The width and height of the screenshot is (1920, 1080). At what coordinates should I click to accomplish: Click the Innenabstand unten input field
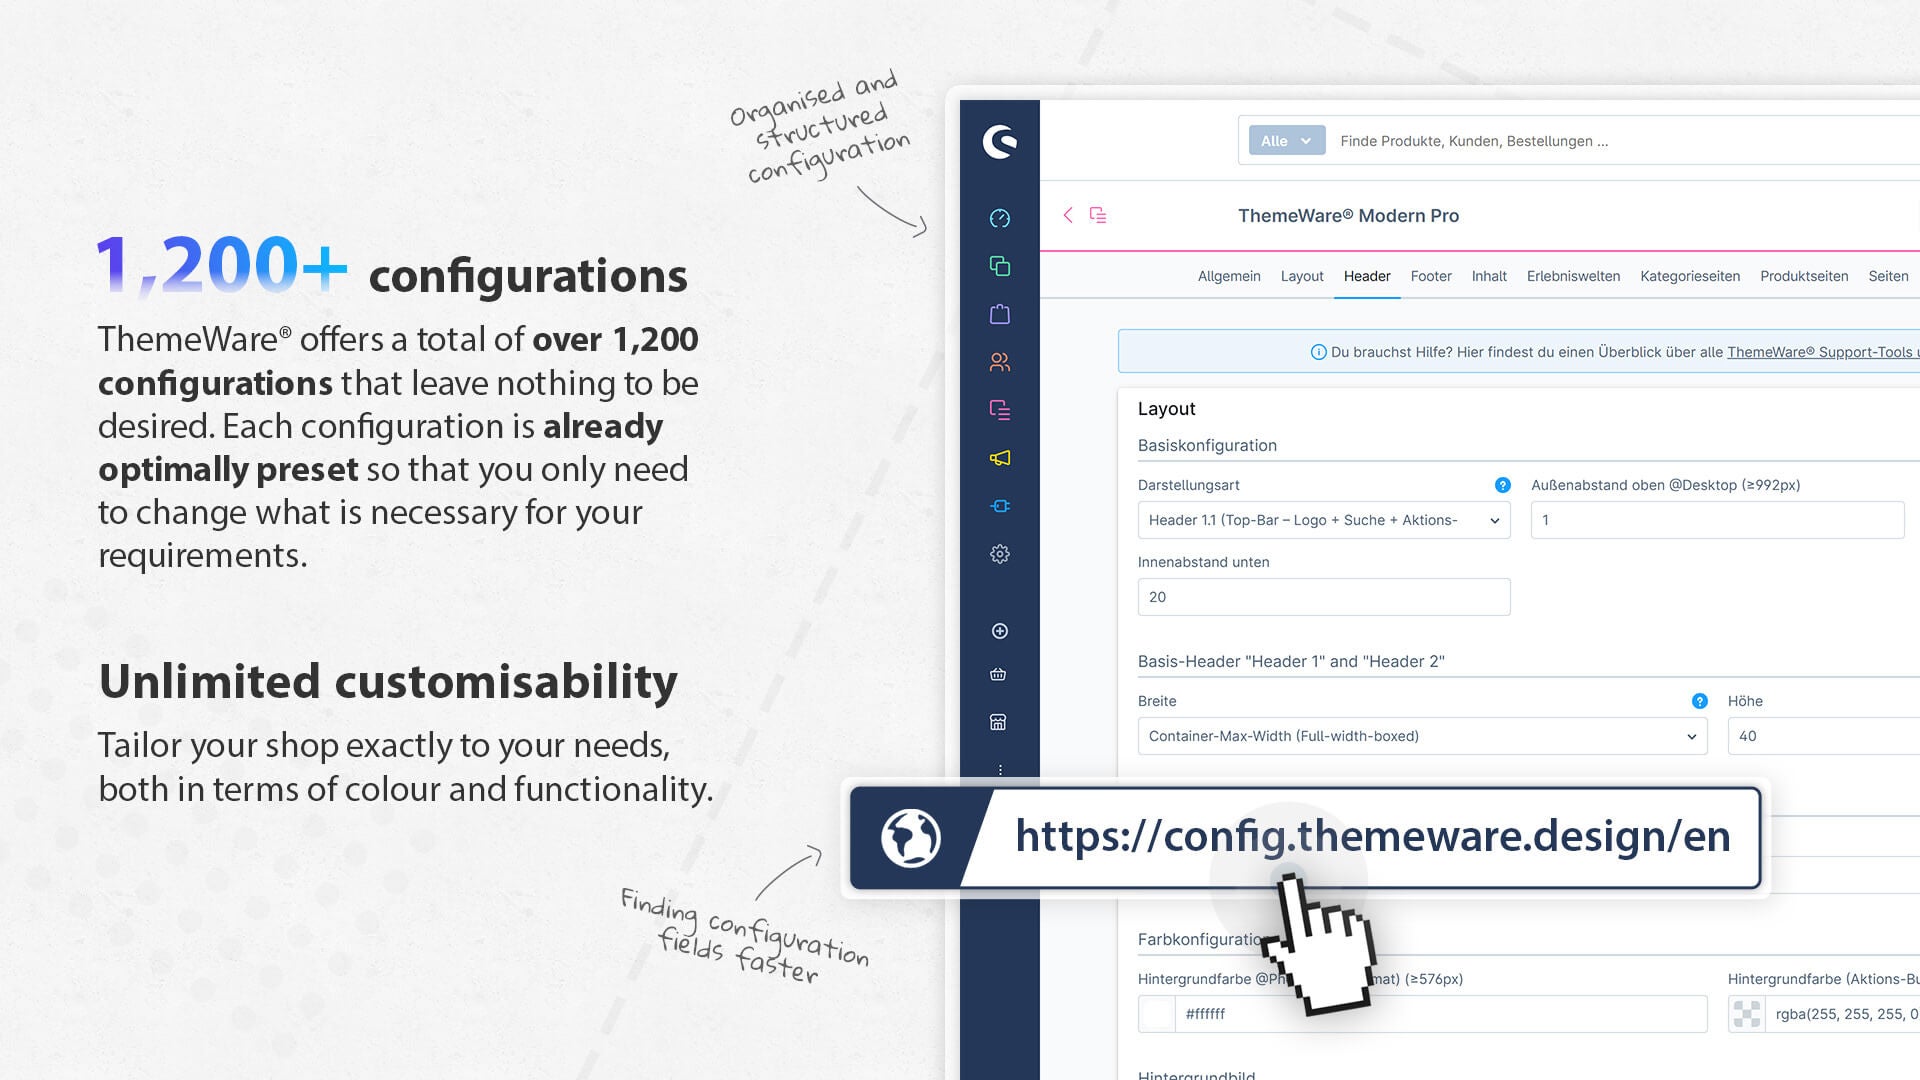click(1323, 596)
